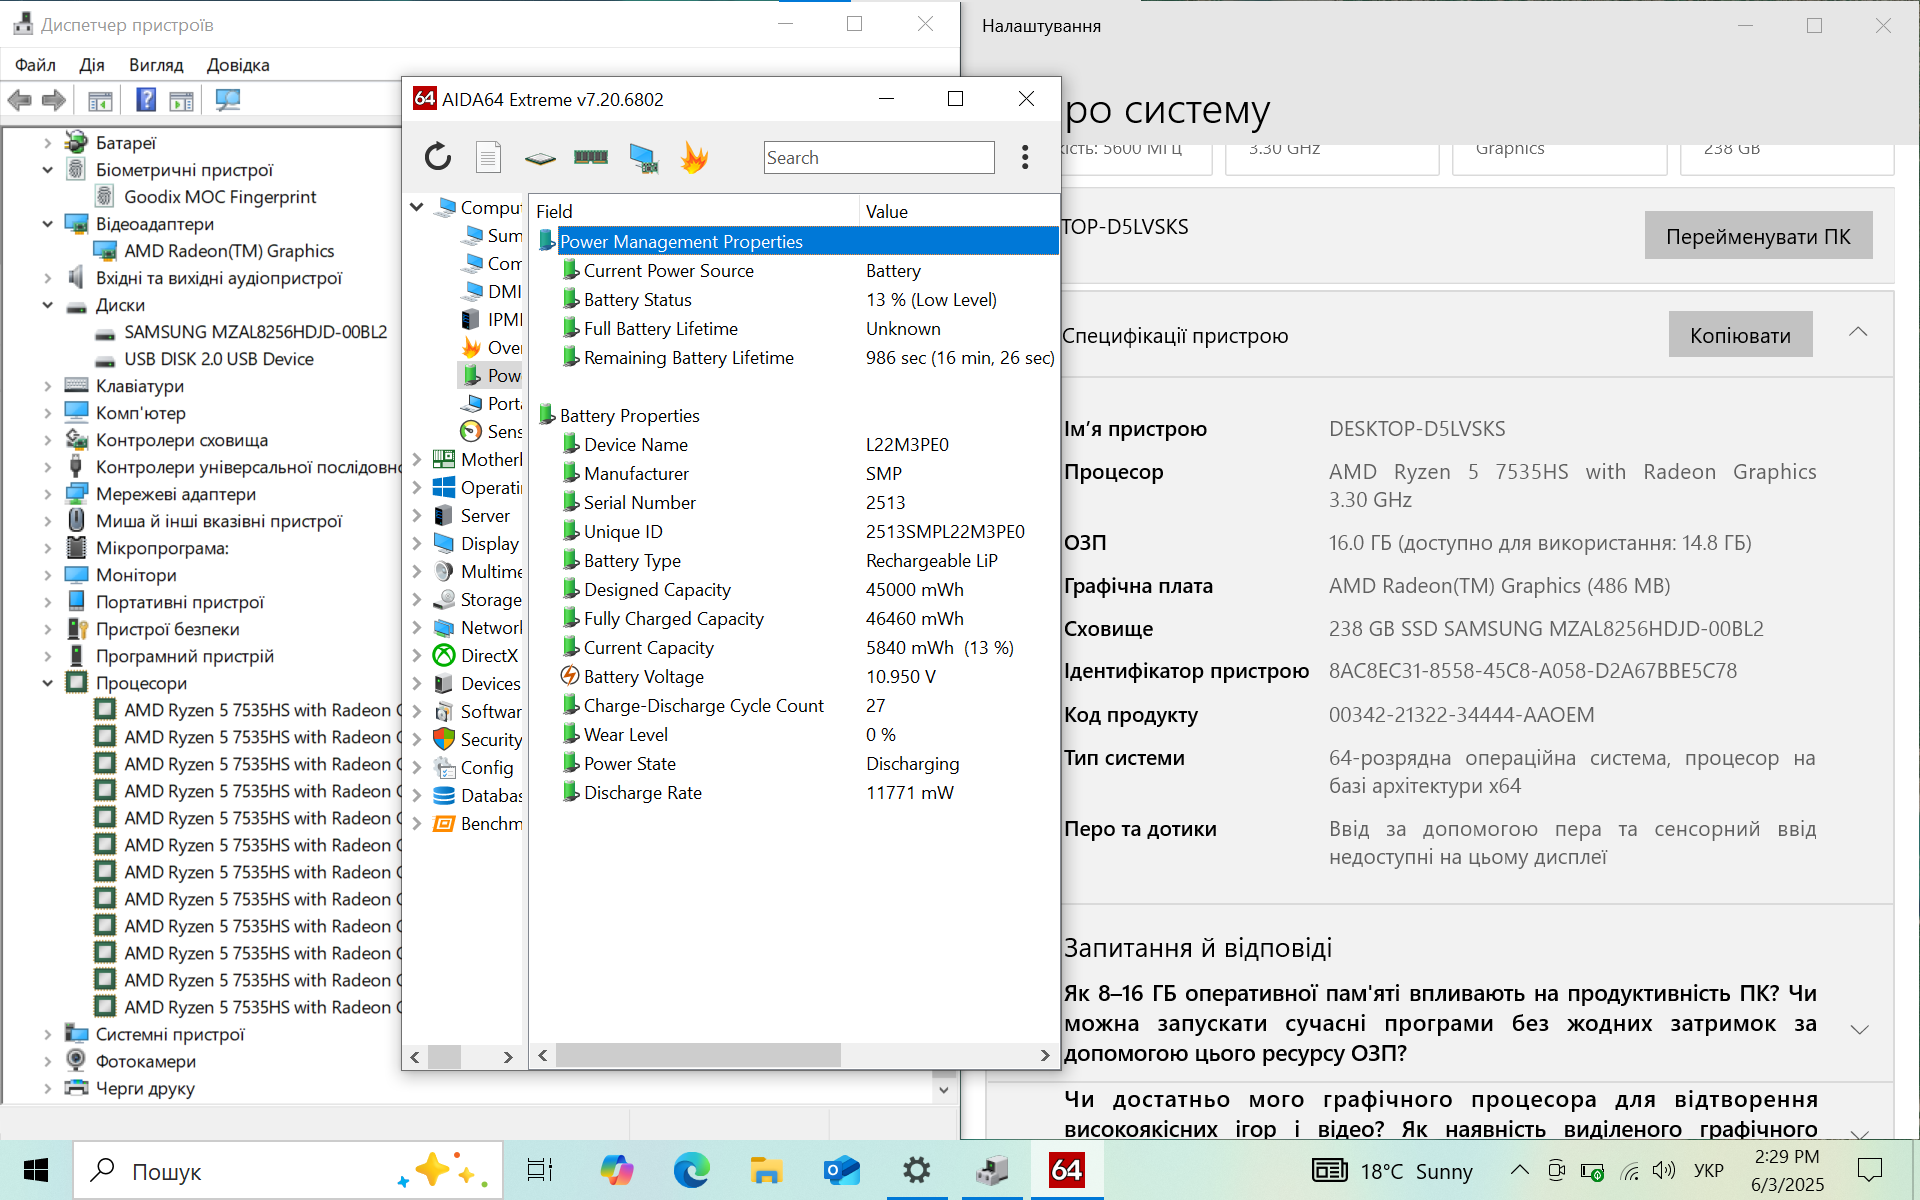The width and height of the screenshot is (1920, 1200).
Task: Select the Wear Level row
Action: (x=797, y=734)
